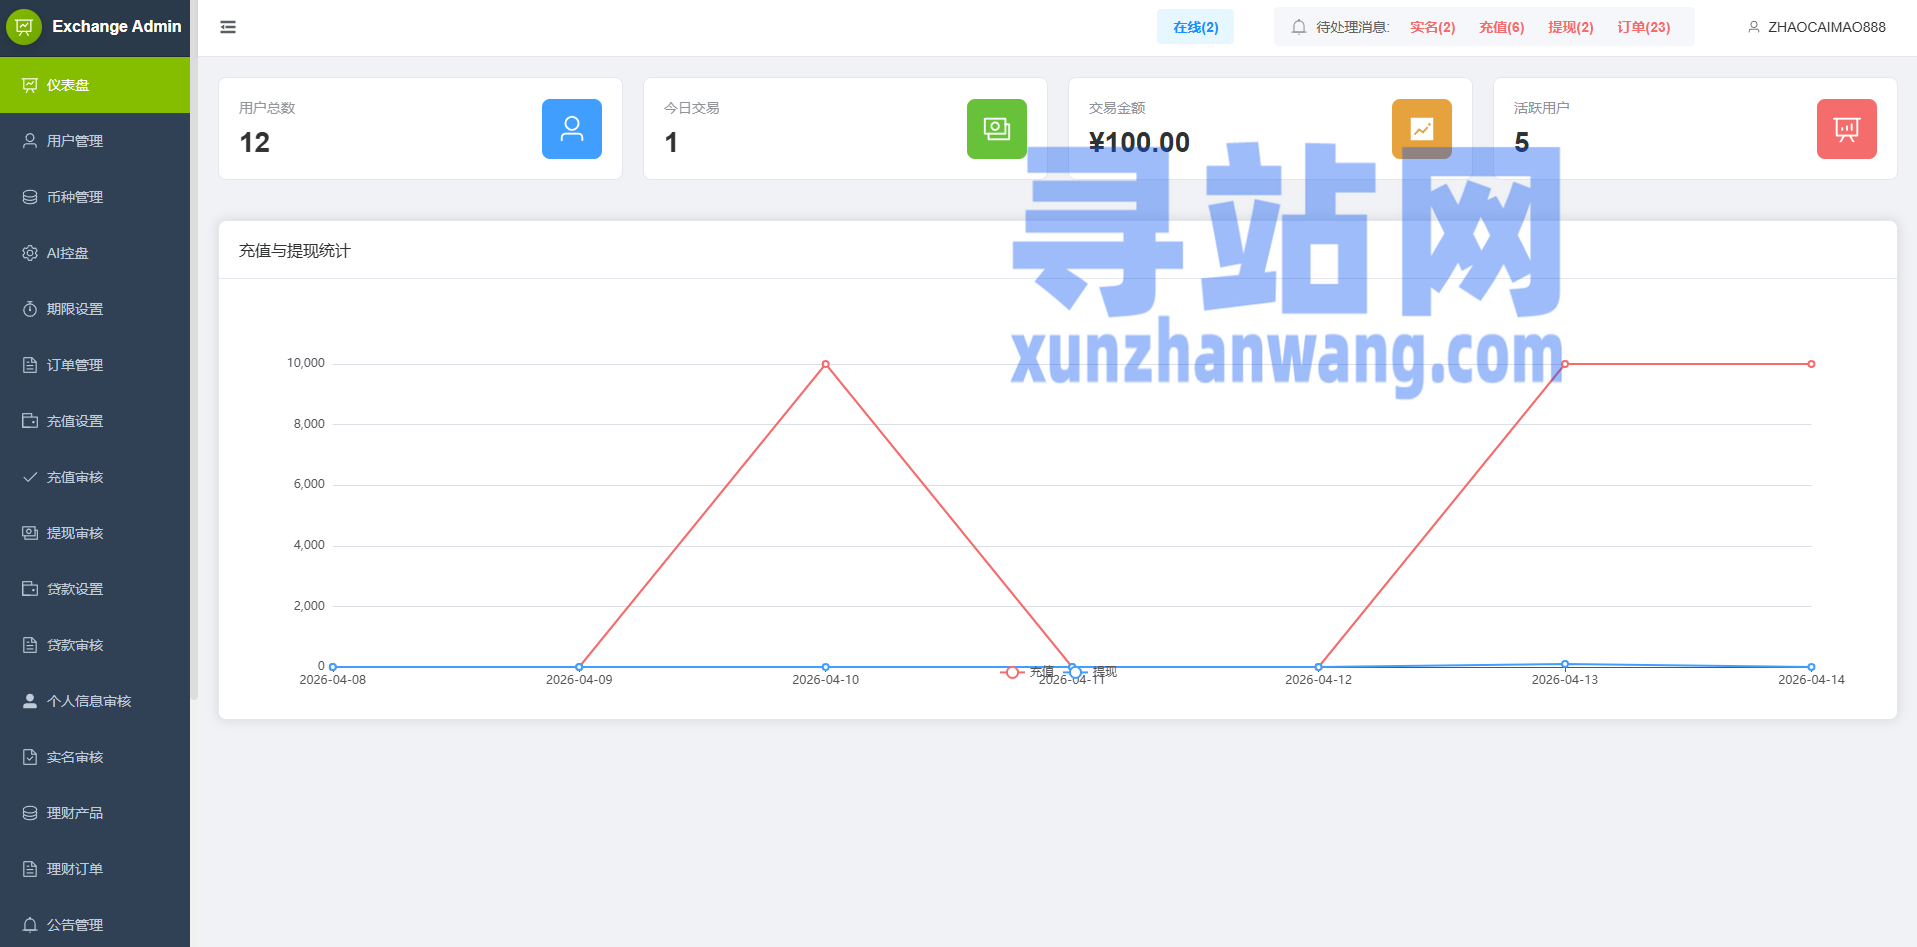The height and width of the screenshot is (947, 1917).
Task: Click the 公告管理 bell icon
Action: (30, 925)
